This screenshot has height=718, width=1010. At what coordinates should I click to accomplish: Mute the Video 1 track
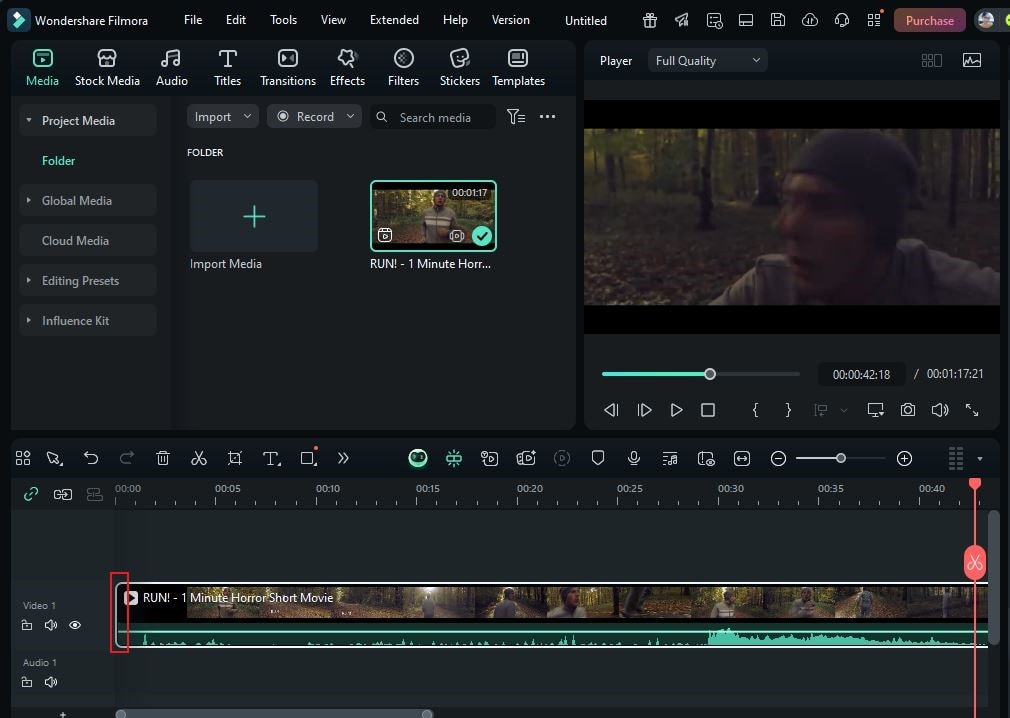51,625
